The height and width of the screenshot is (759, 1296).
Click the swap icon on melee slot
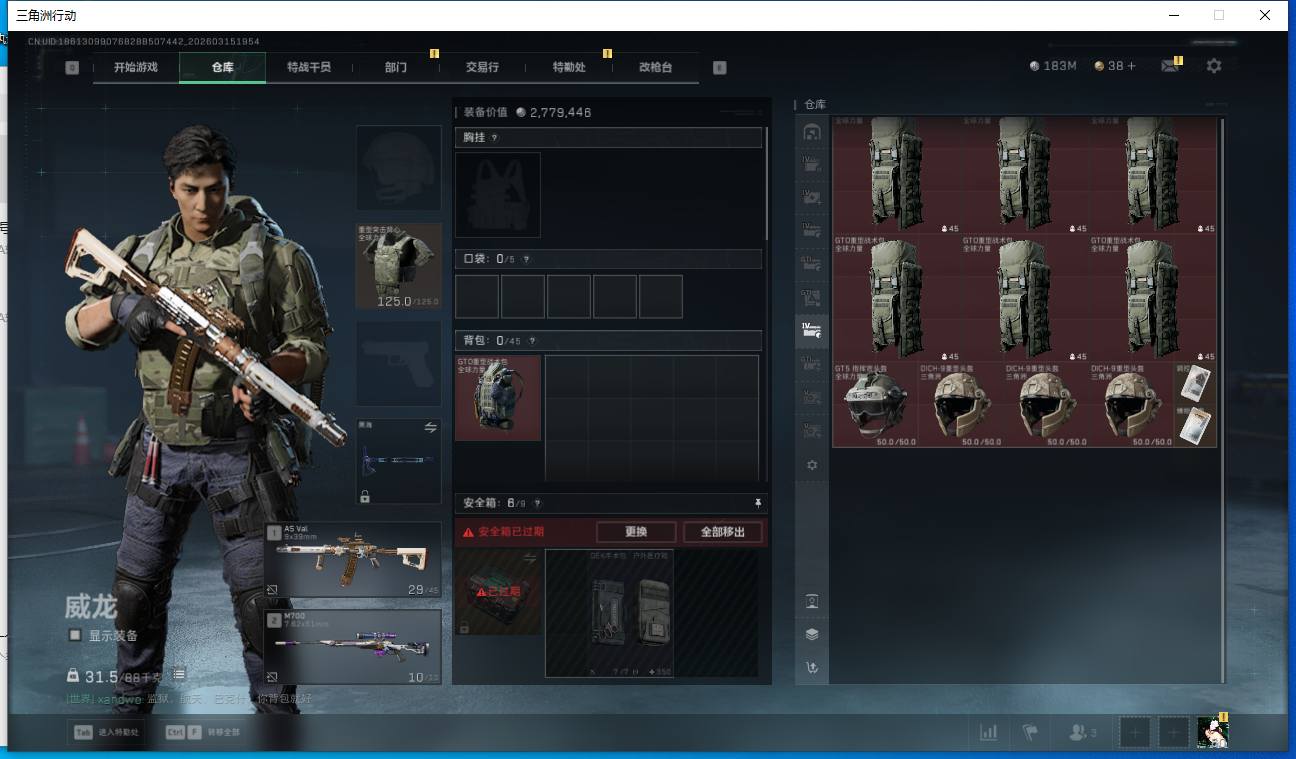pyautogui.click(x=431, y=427)
